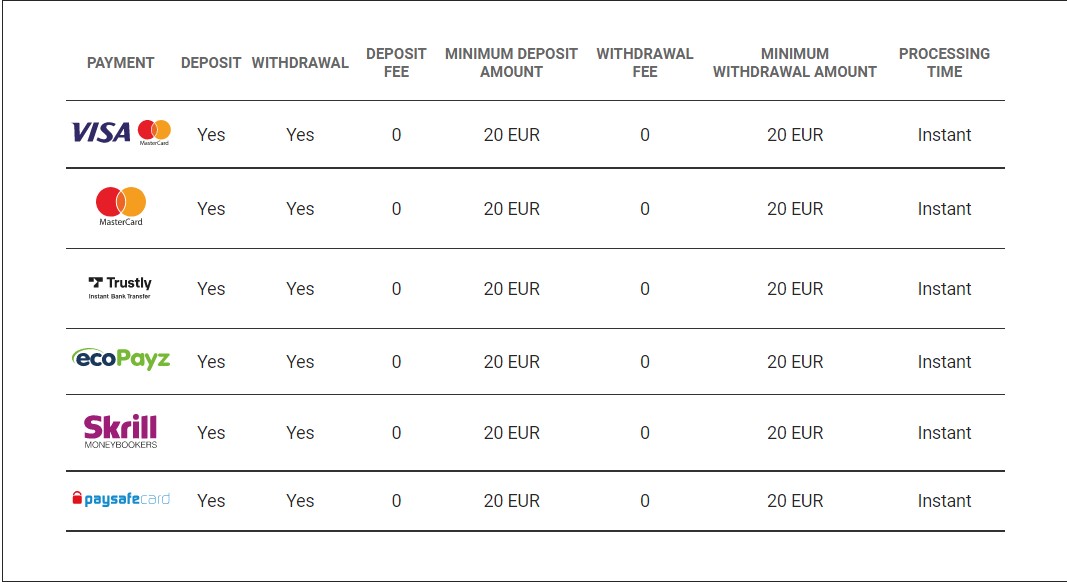Click the PROCESSING TIME header
Screen dimensions: 1067x582
945,63
